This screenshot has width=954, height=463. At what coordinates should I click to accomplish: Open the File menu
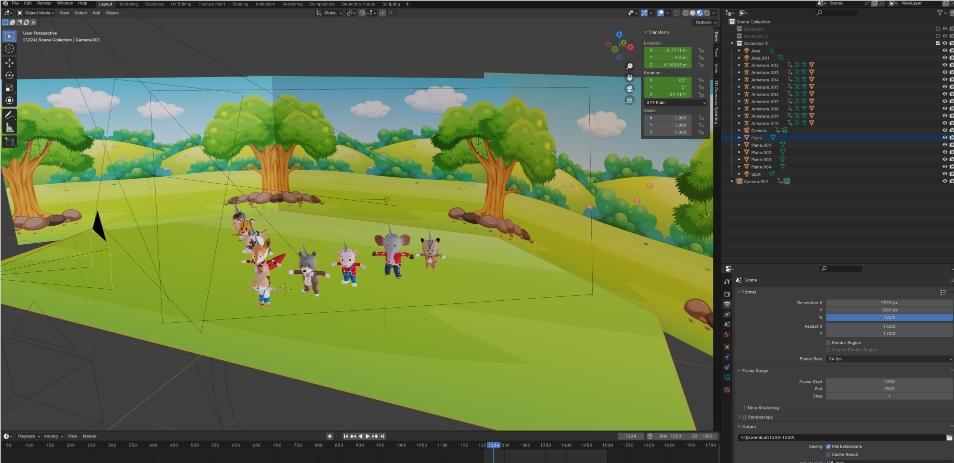(x=15, y=4)
